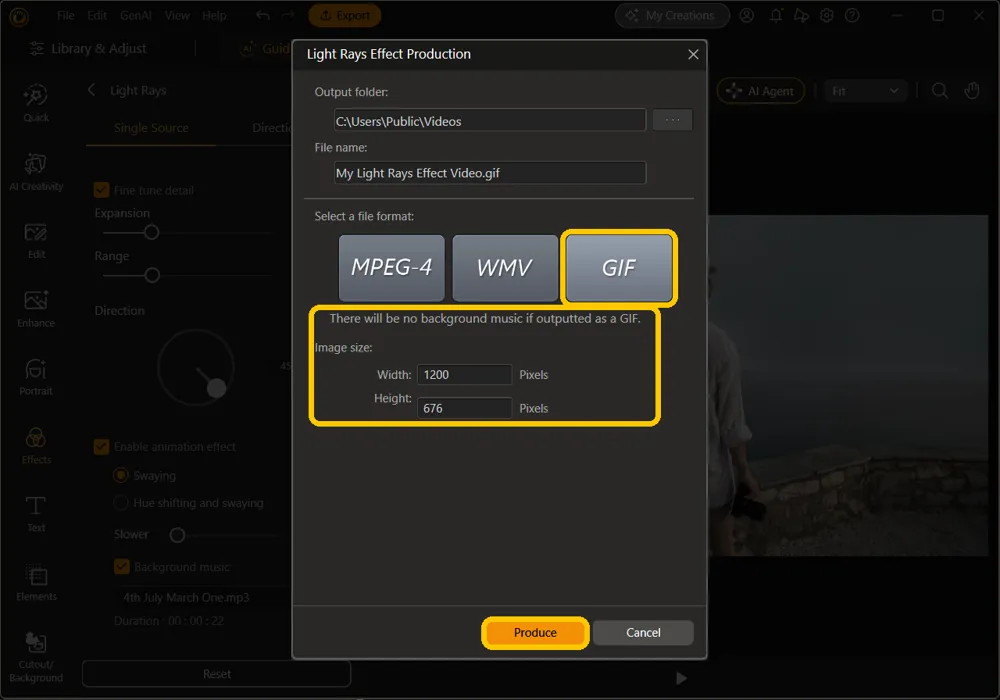Image resolution: width=1000 pixels, height=700 pixels.
Task: Open notifications bell icon
Action: pyautogui.click(x=776, y=15)
